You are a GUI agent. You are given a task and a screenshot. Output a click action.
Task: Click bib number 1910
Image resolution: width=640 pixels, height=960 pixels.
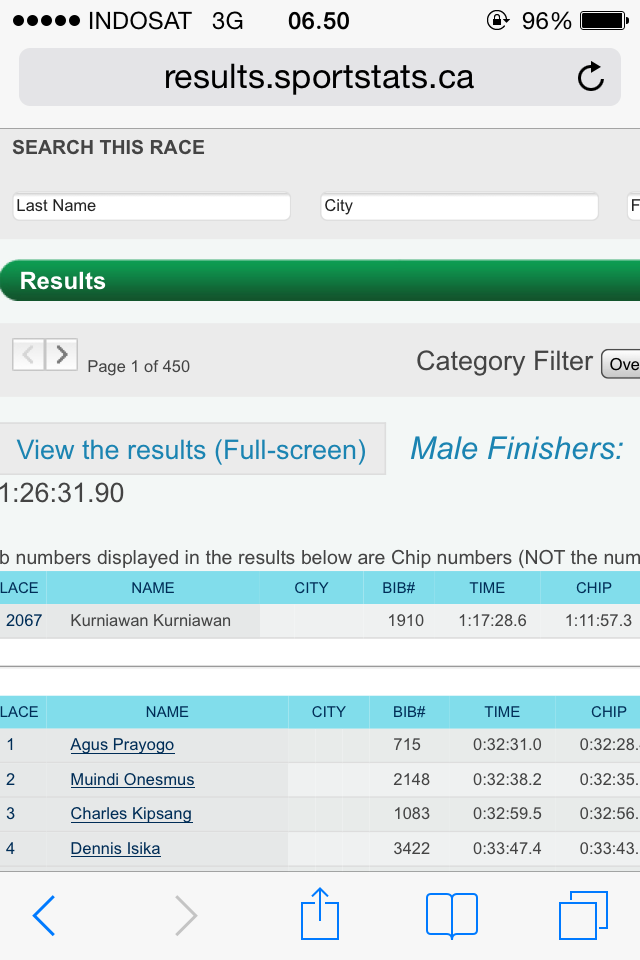click(x=405, y=620)
